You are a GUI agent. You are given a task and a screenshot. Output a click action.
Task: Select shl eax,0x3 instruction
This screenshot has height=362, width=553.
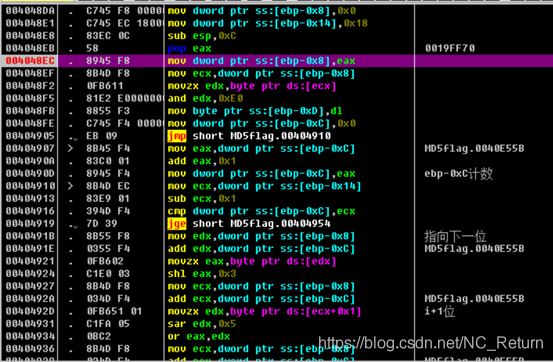pyautogui.click(x=202, y=274)
